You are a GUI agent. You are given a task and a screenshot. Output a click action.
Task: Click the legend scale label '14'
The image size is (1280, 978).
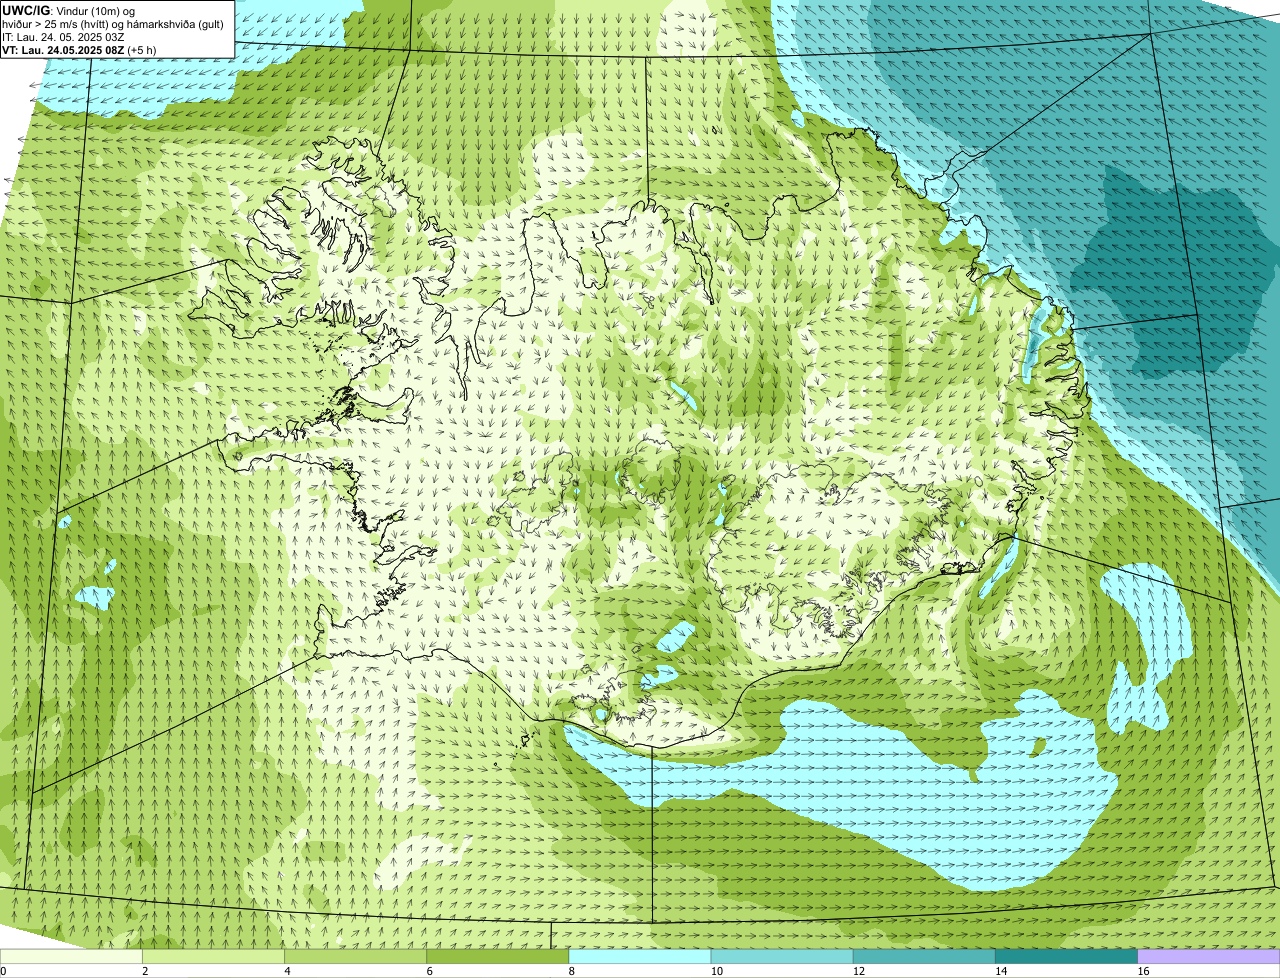[x=1001, y=971]
